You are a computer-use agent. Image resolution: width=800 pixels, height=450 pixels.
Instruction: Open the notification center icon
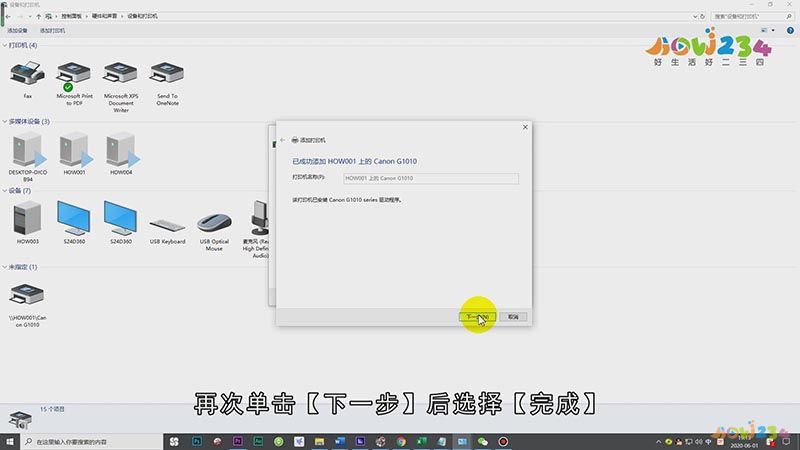point(786,442)
